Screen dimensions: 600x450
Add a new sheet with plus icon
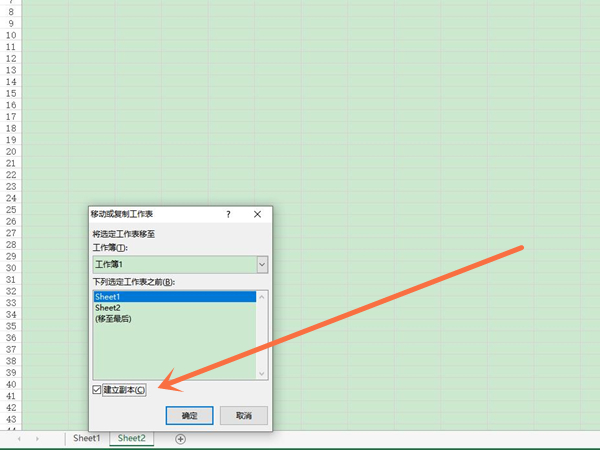pos(180,439)
